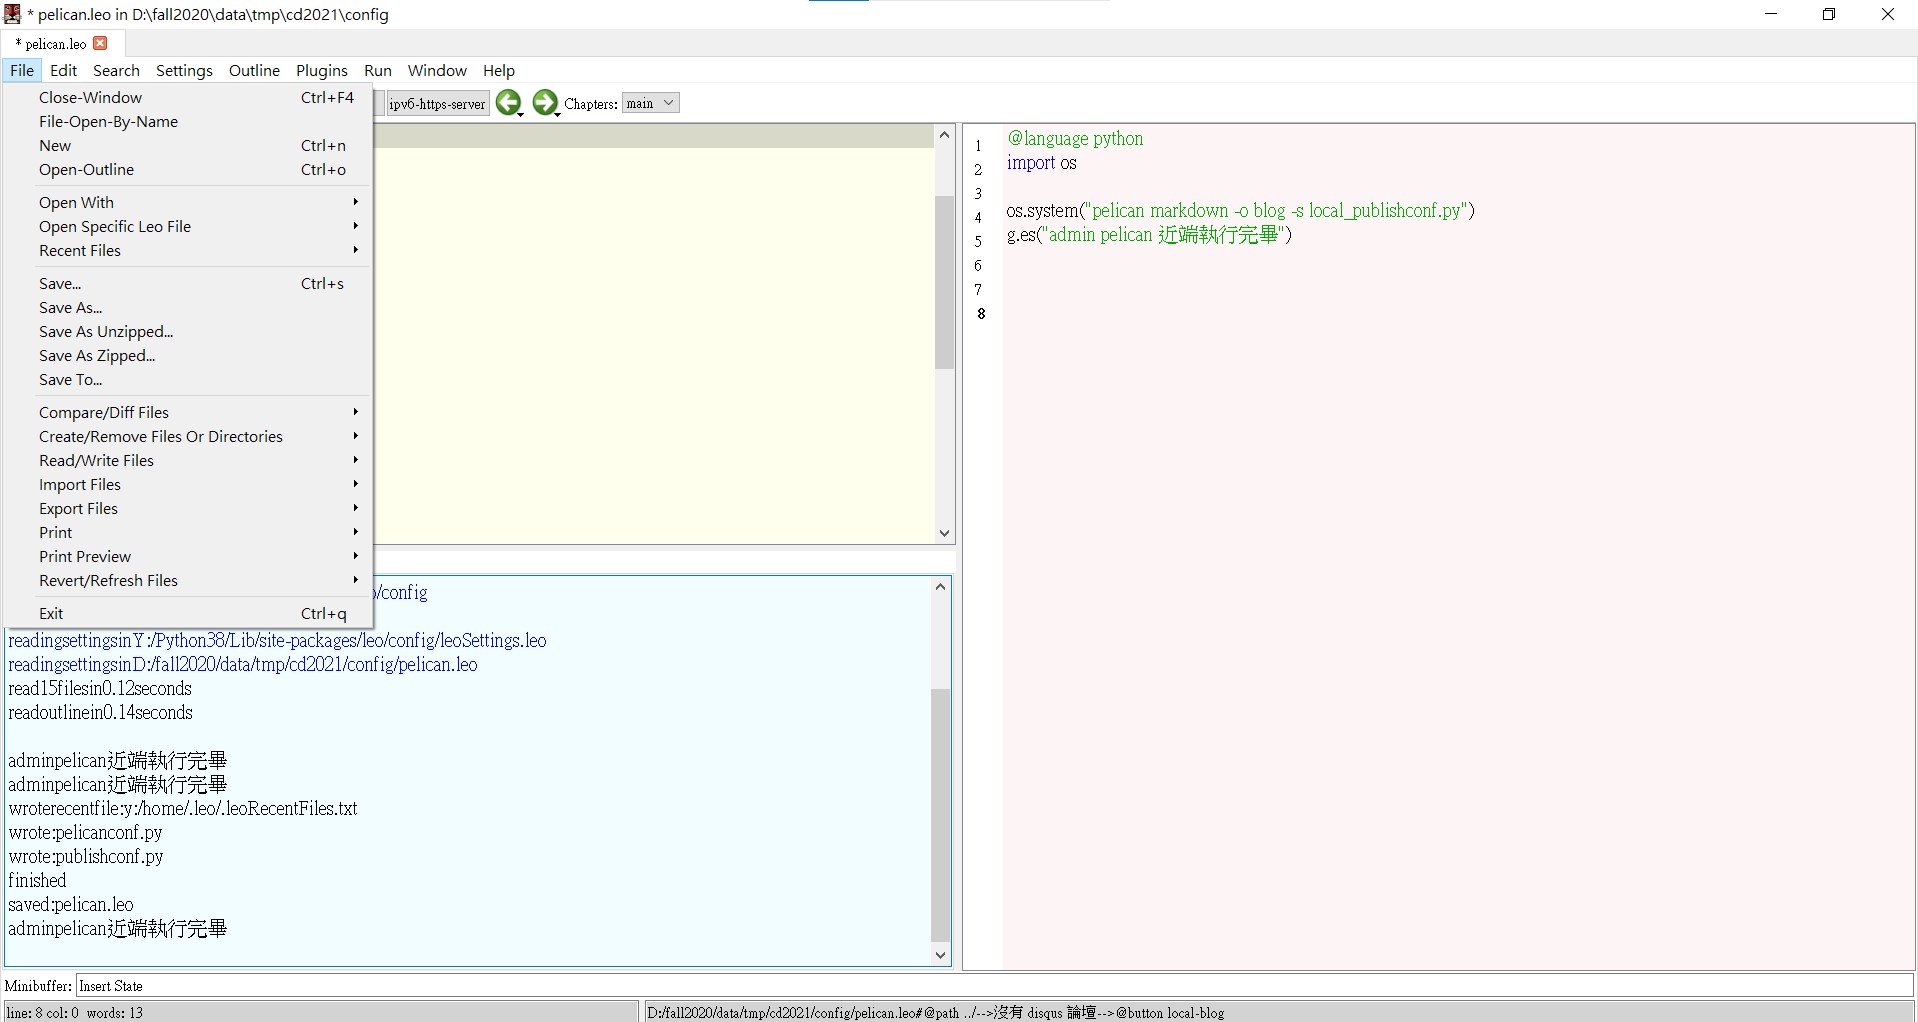Viewport: 1918px width, 1022px height.
Task: Click the status bar UNL path field
Action: point(1278,1012)
